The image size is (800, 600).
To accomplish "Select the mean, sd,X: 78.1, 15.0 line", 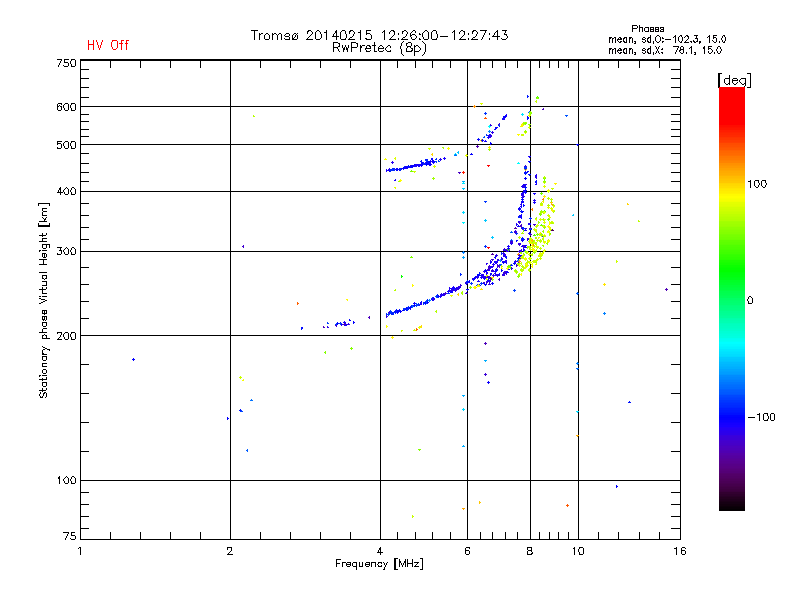I will pos(665,50).
